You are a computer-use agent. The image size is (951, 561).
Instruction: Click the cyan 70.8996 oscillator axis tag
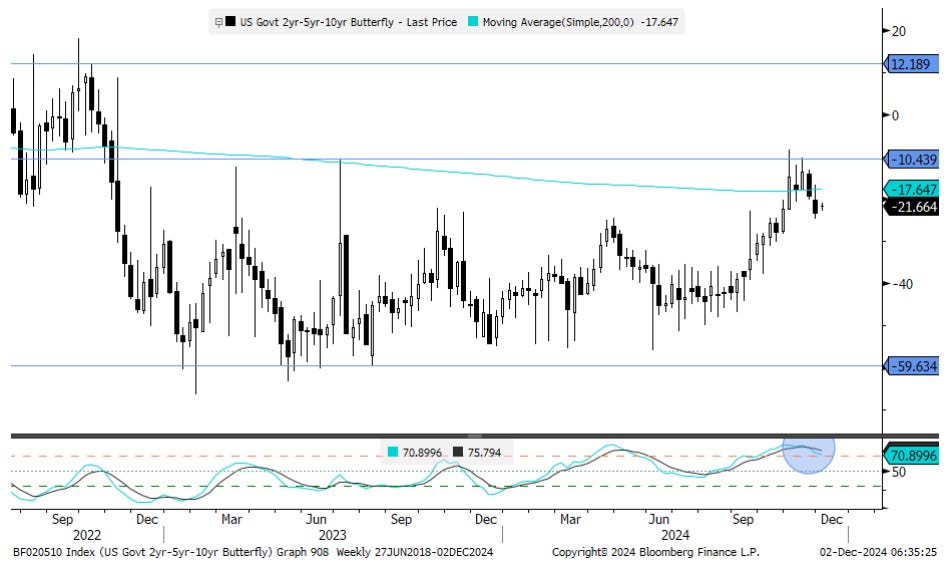[x=911, y=455]
